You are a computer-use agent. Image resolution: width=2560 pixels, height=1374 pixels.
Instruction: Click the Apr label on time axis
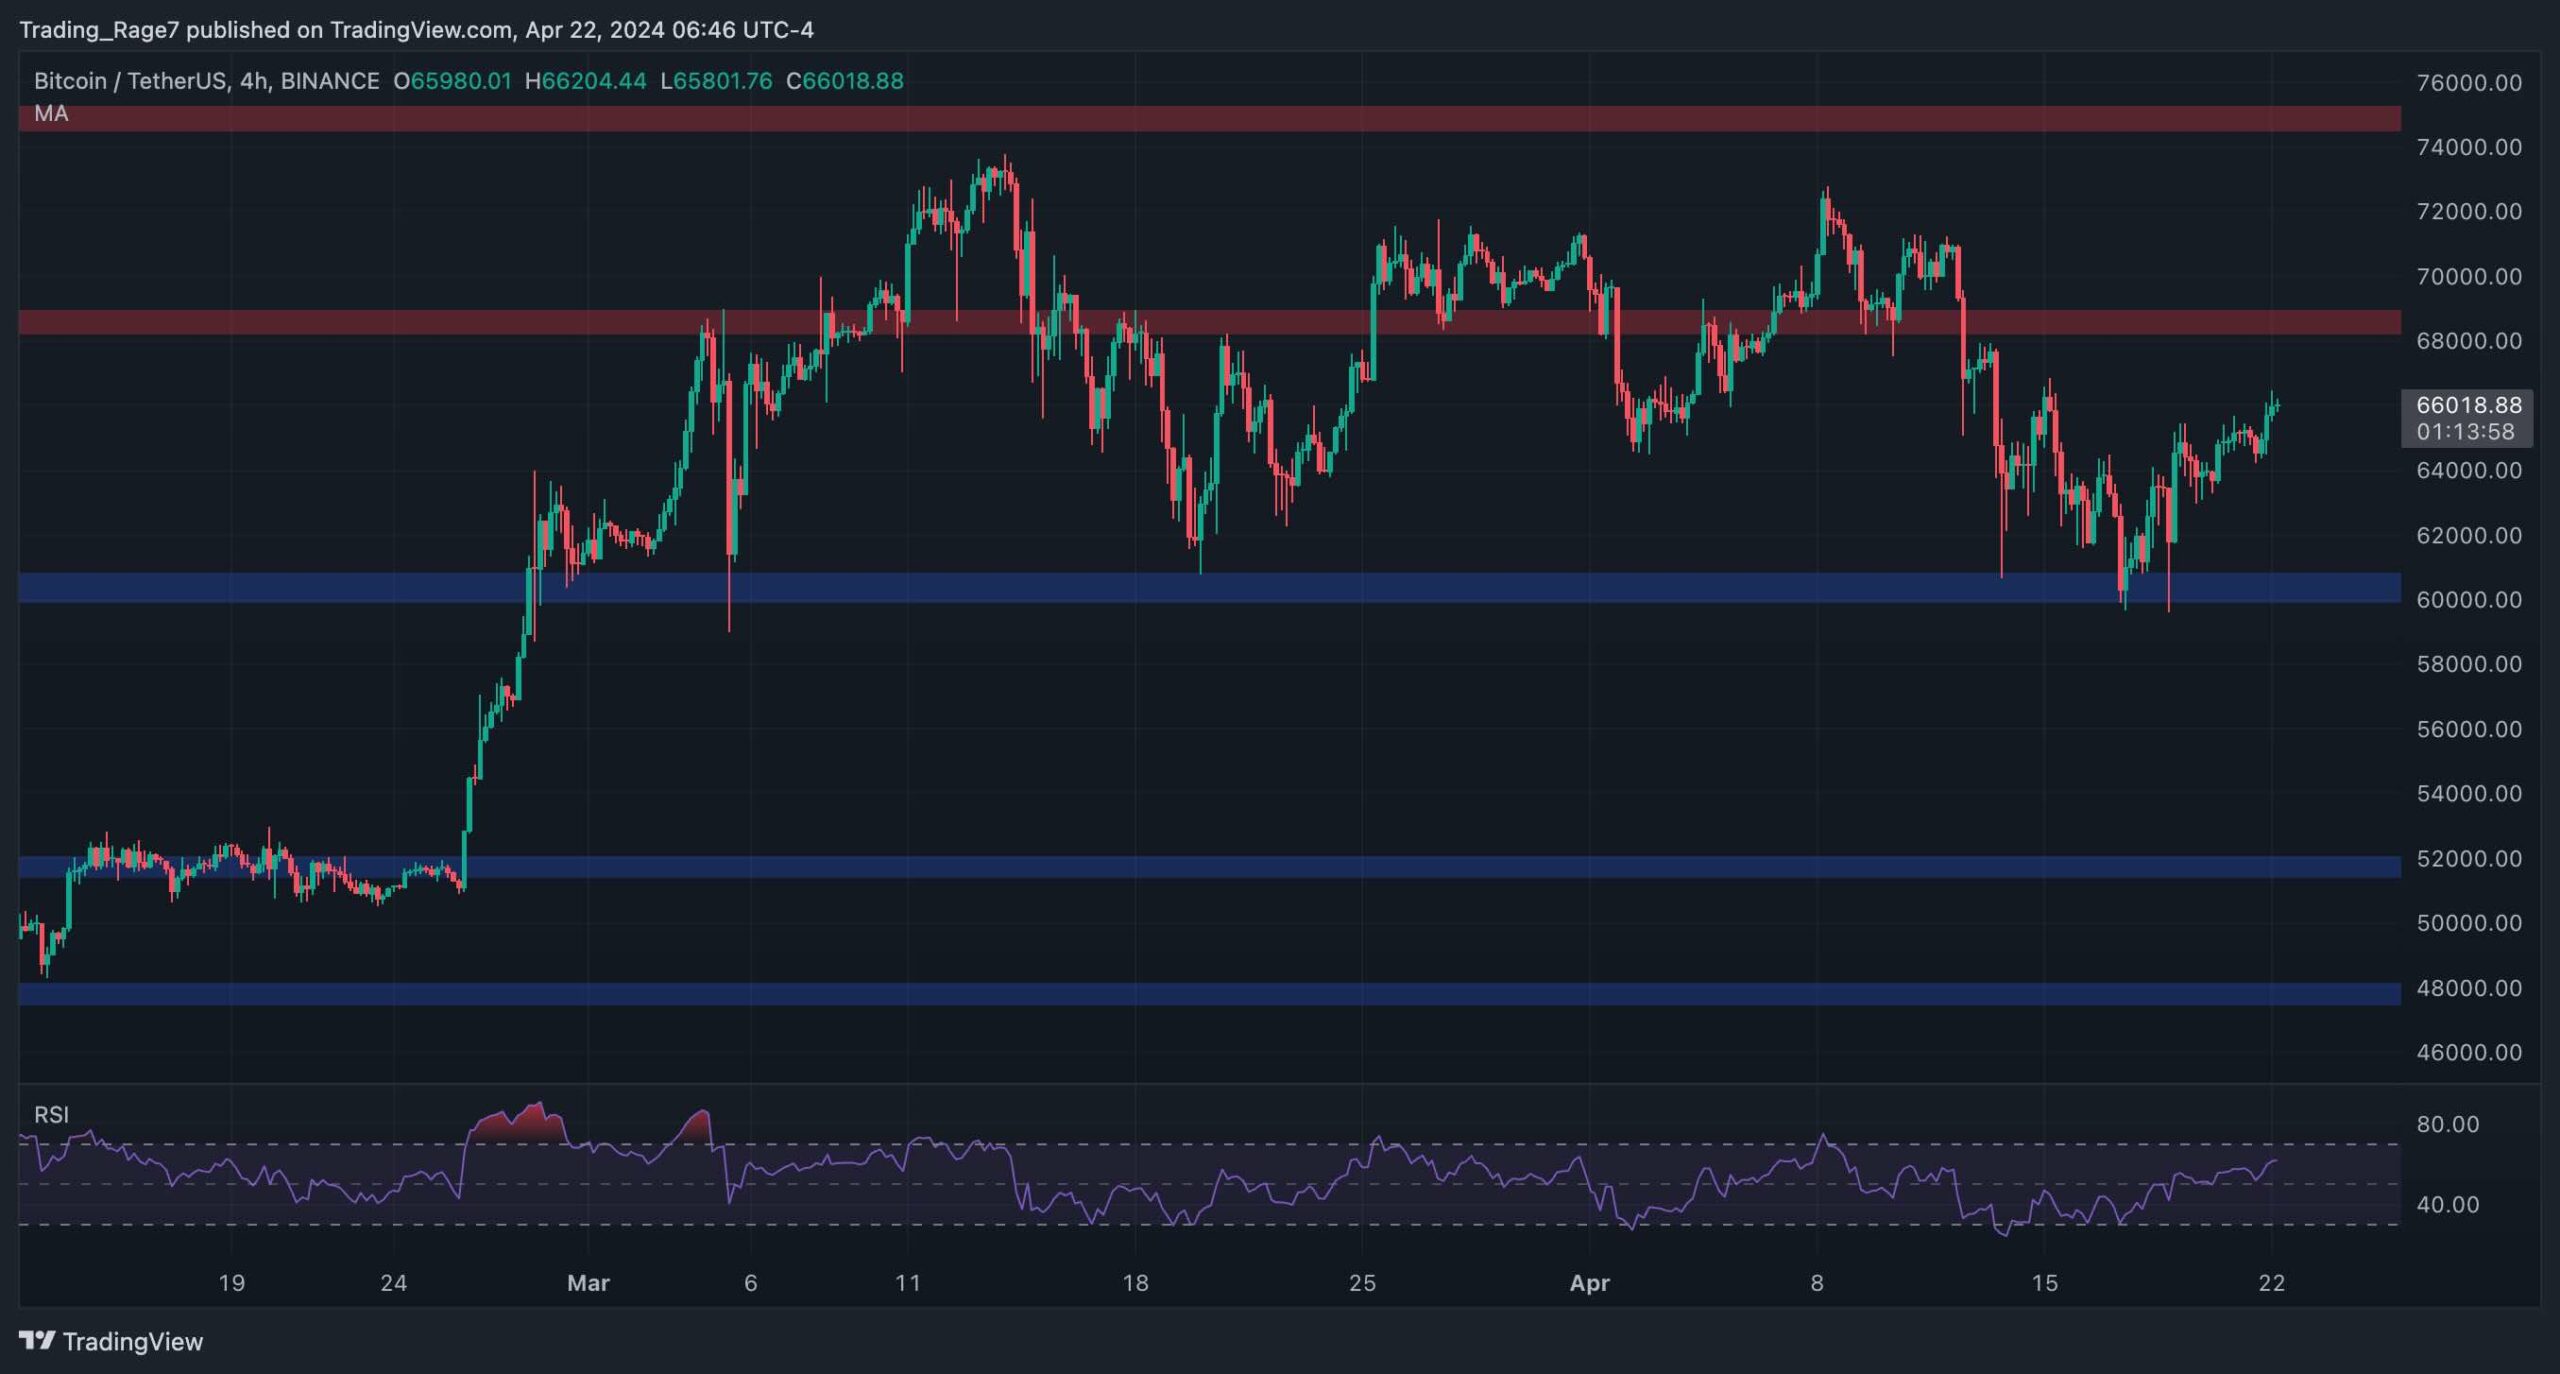coord(1589,1283)
